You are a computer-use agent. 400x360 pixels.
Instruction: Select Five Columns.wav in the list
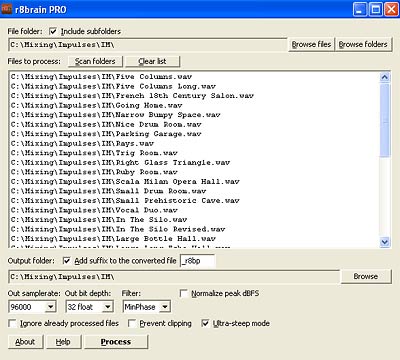coord(101,77)
